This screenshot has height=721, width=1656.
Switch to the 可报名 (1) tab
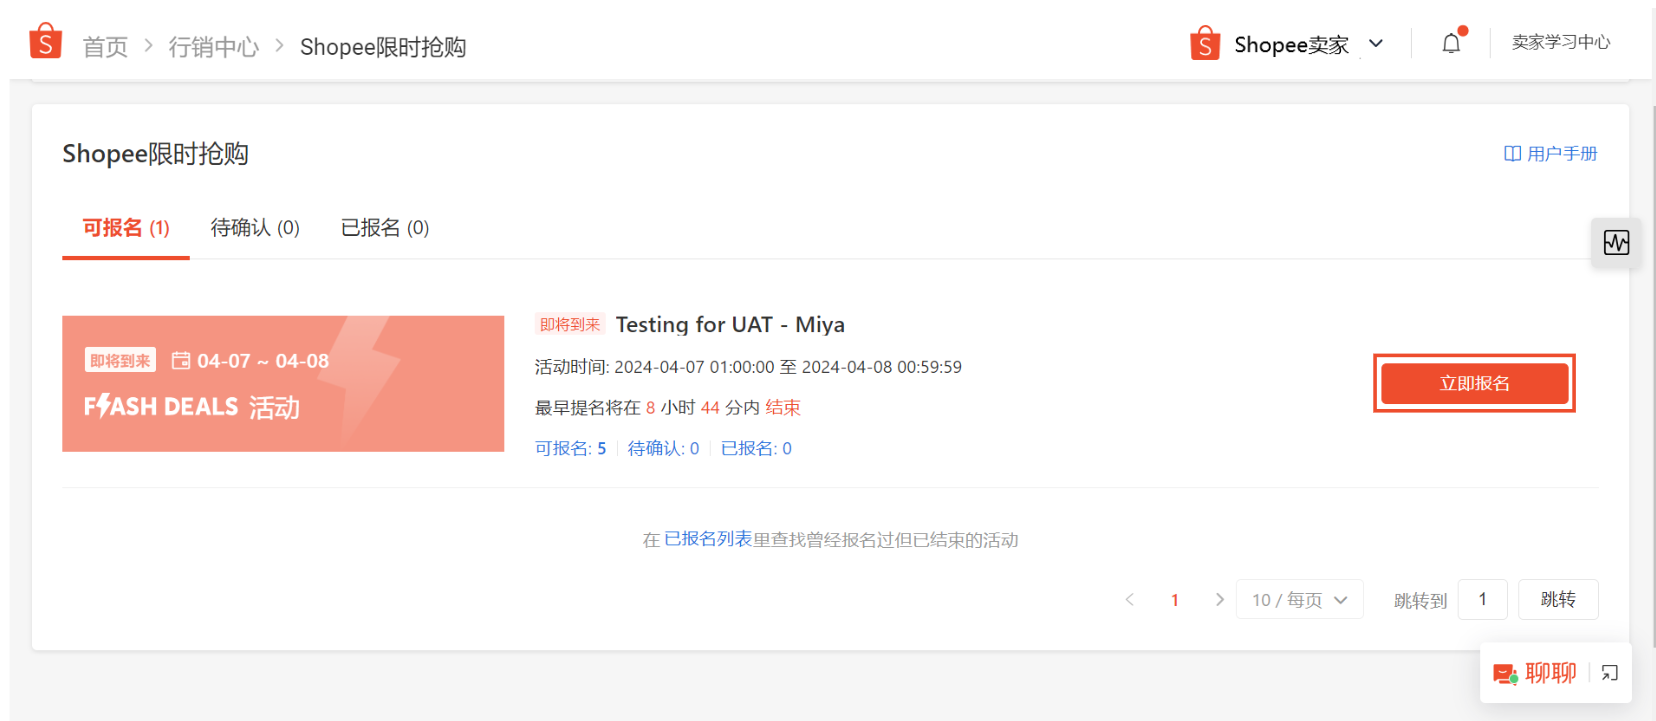pyautogui.click(x=126, y=228)
